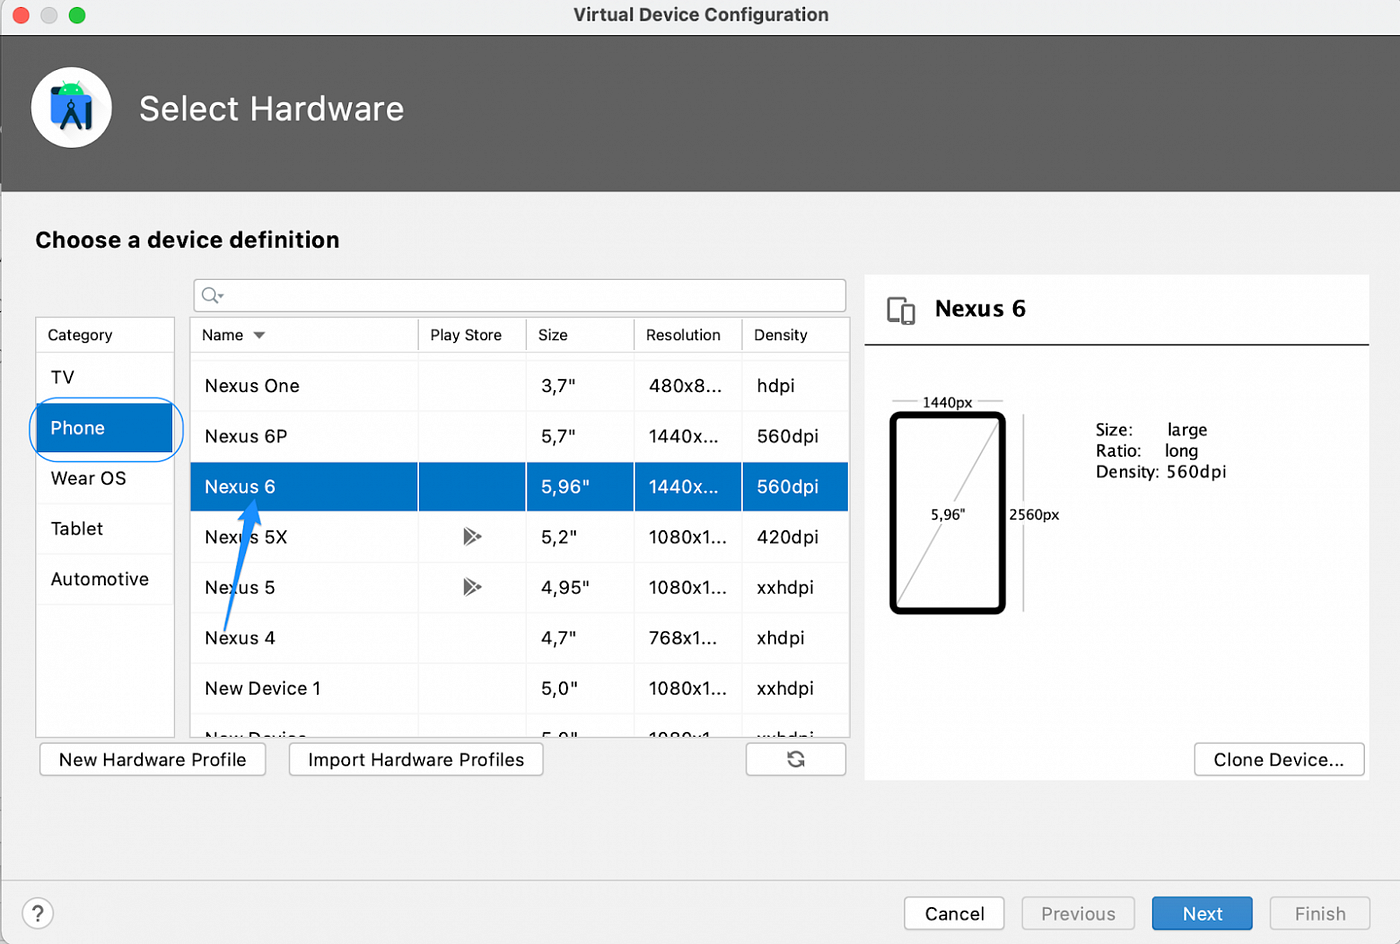Click the New Hardware Profile button
The width and height of the screenshot is (1400, 944).
pos(153,759)
